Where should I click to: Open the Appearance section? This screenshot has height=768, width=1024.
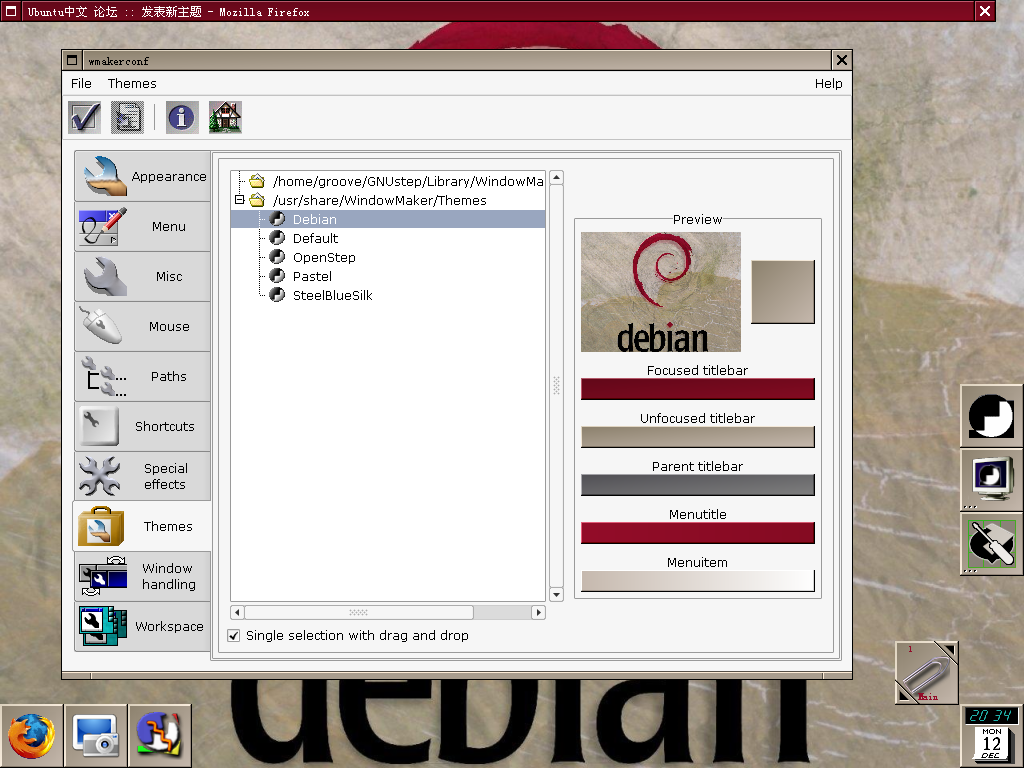click(143, 176)
